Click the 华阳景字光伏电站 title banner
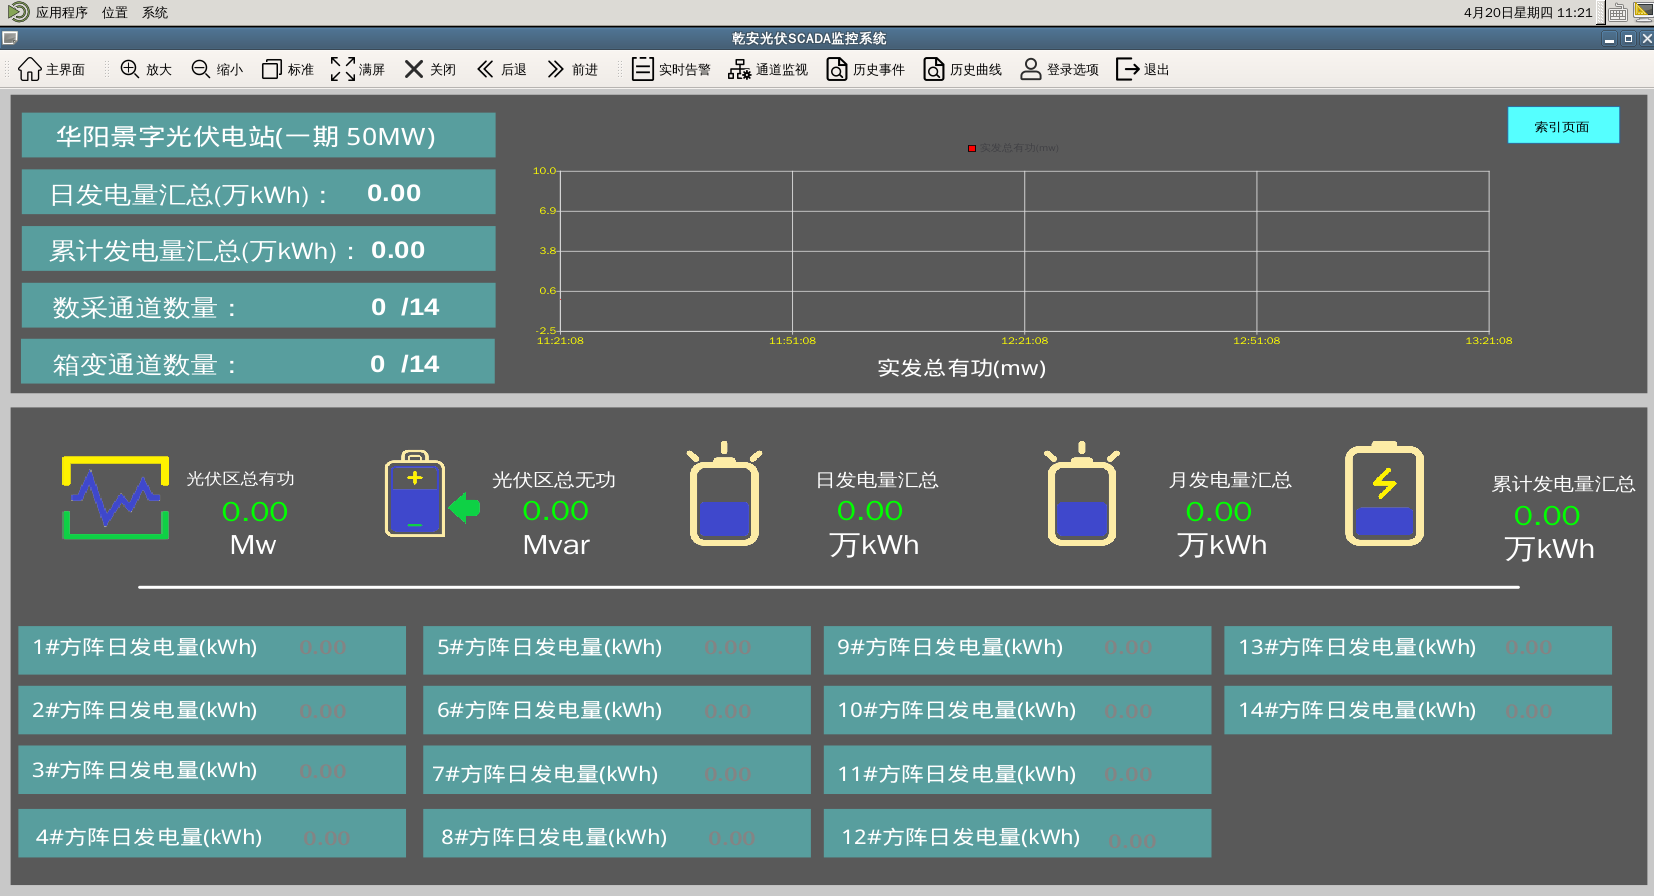1654x896 pixels. [258, 134]
